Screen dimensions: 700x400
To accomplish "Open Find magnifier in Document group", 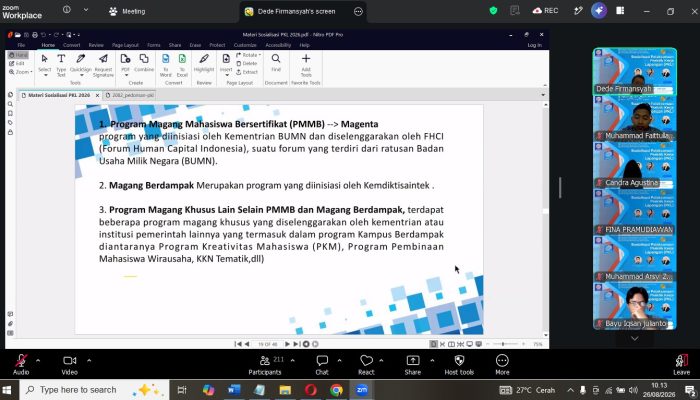I will tap(276, 63).
